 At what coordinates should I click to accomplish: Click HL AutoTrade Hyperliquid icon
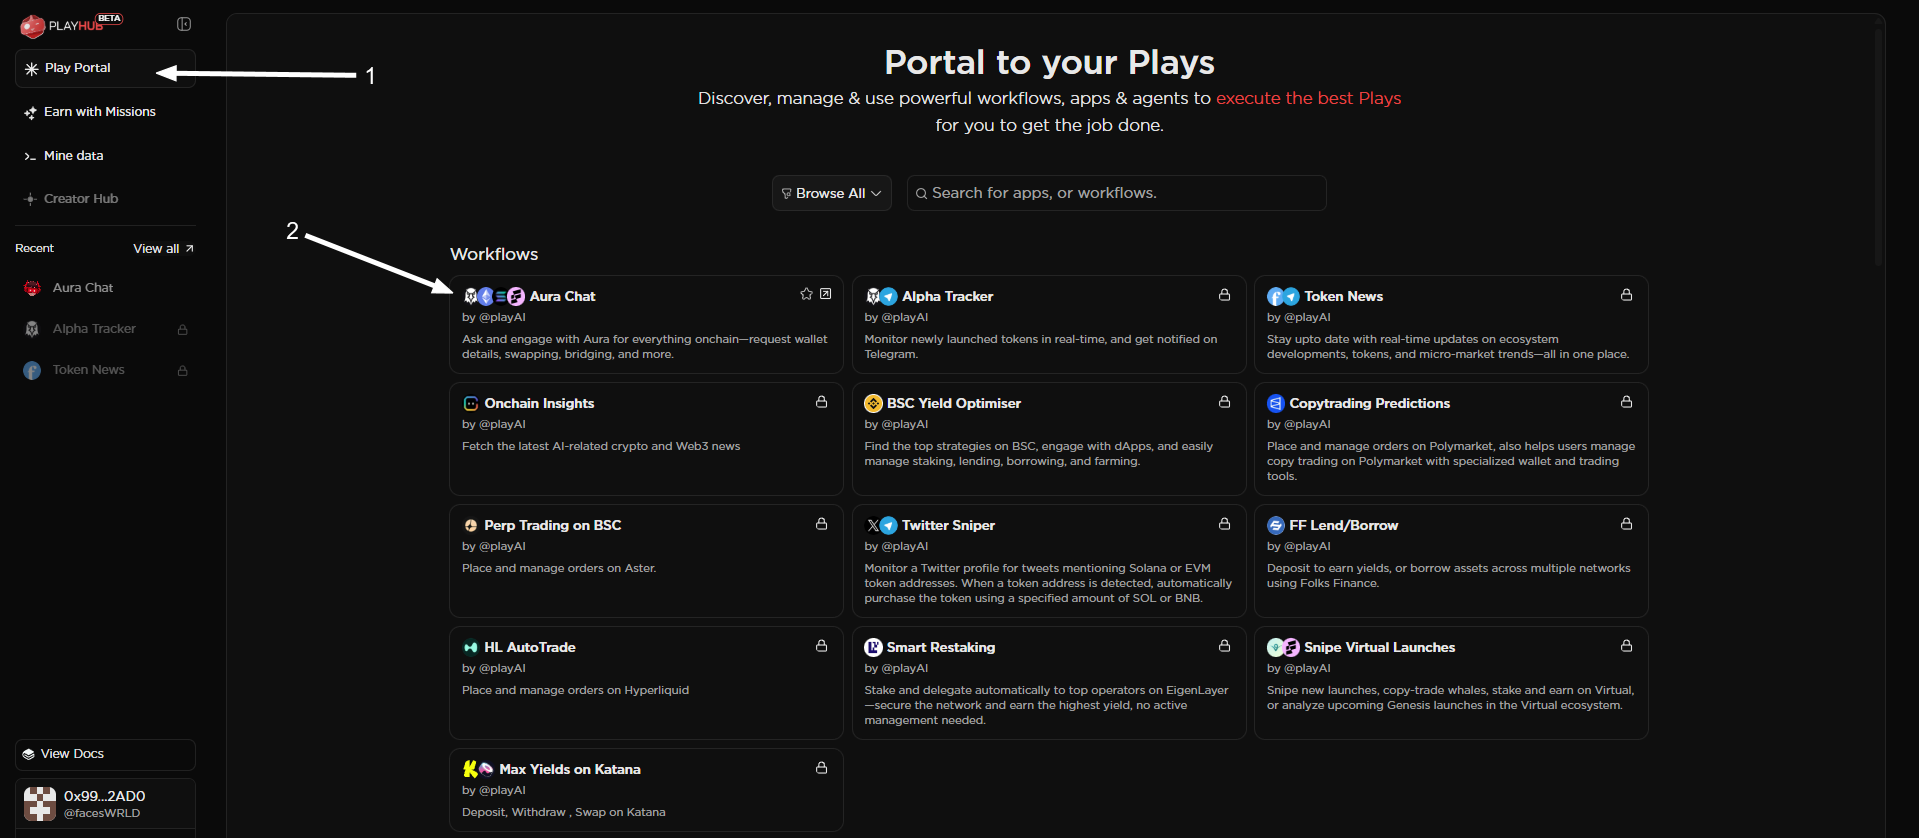tap(471, 648)
